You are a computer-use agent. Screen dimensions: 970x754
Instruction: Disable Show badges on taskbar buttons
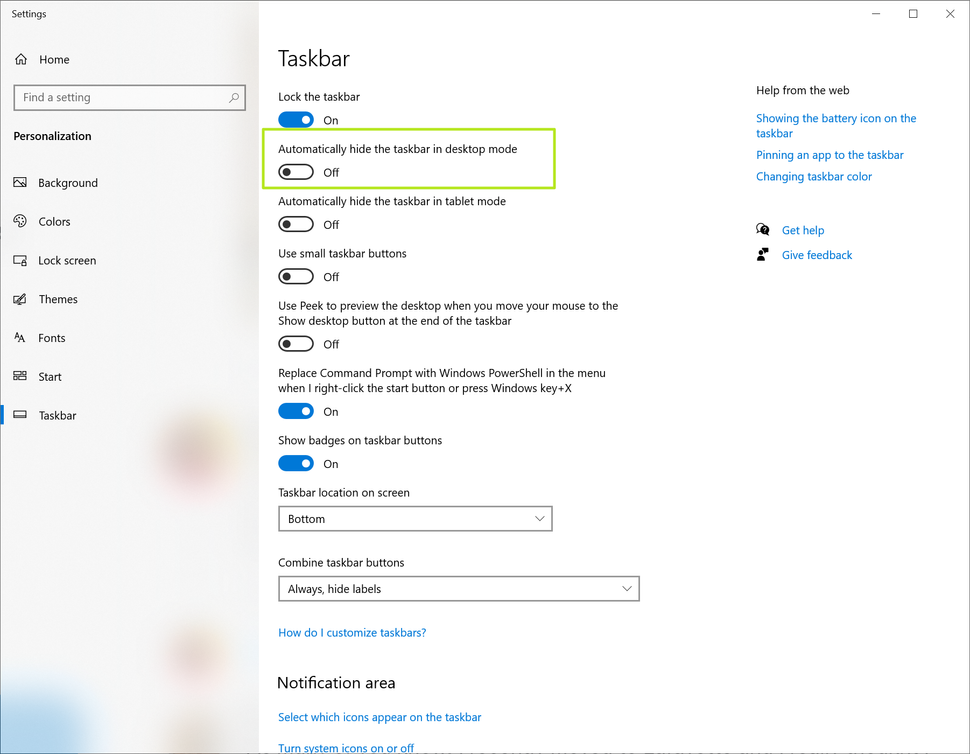point(296,462)
